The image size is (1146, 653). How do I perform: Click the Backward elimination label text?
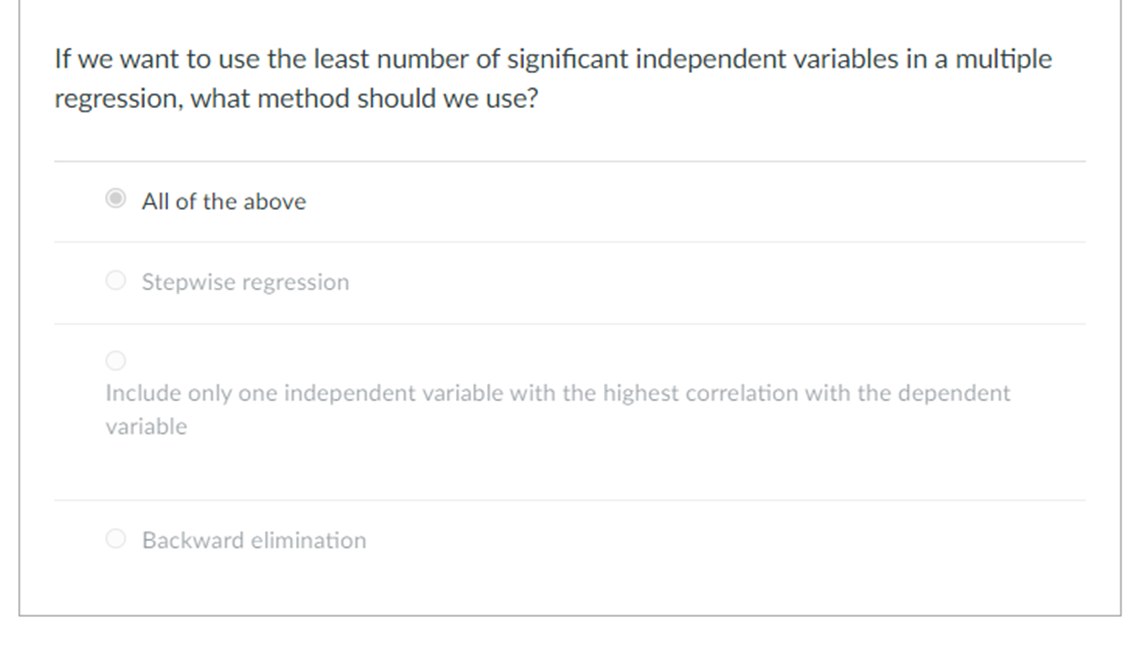click(x=253, y=539)
